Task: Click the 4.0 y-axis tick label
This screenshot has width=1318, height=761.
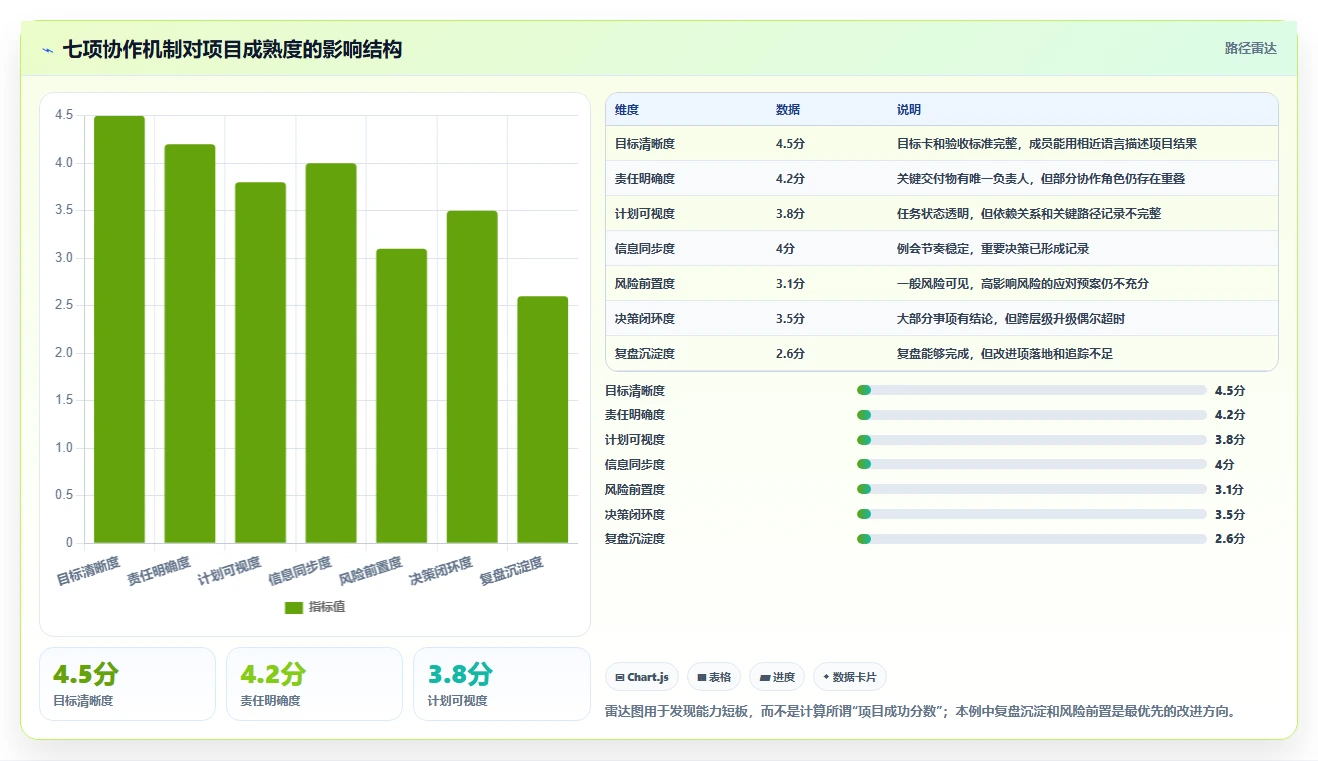Action: [x=65, y=163]
